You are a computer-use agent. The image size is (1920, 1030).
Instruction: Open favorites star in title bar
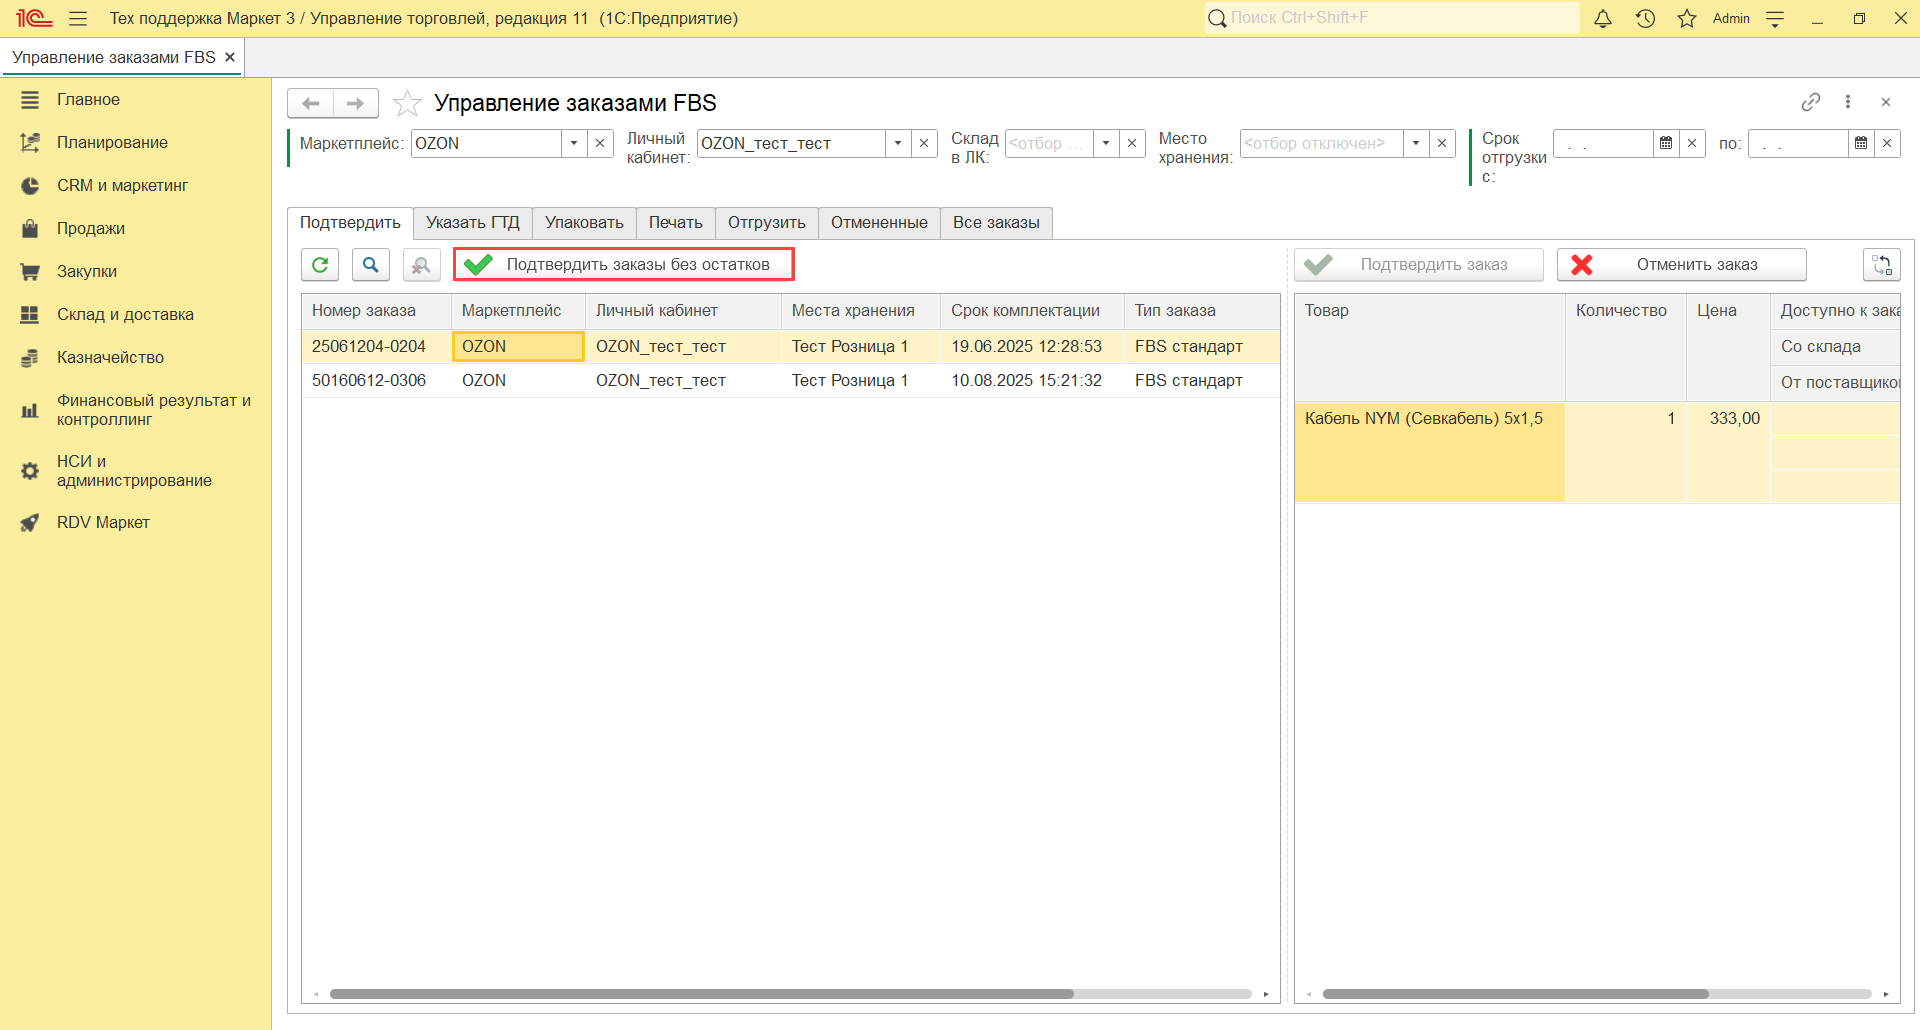point(1687,18)
